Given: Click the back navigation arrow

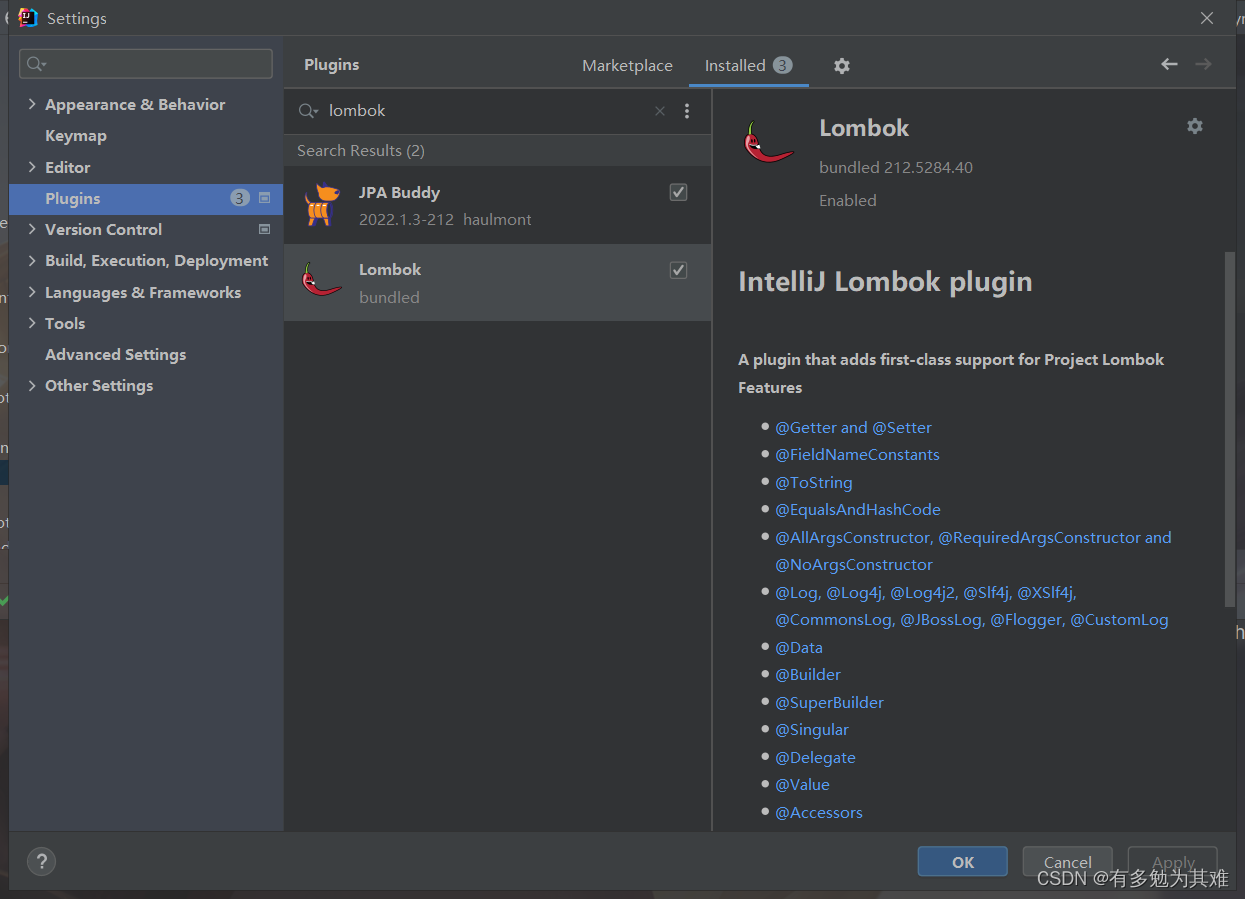Looking at the screenshot, I should coord(1169,64).
